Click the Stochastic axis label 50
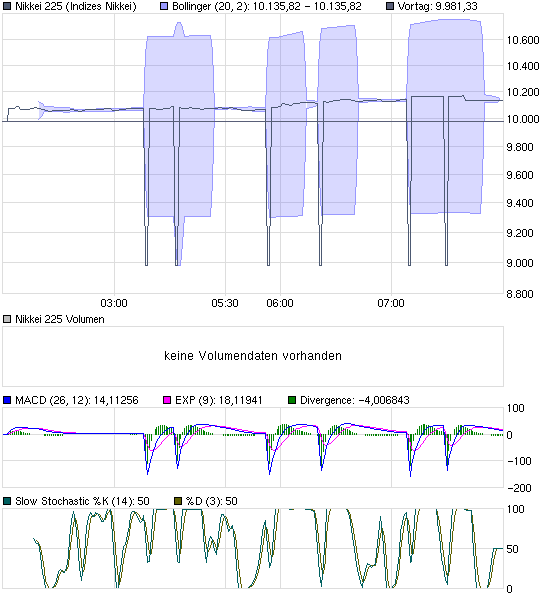 point(512,549)
